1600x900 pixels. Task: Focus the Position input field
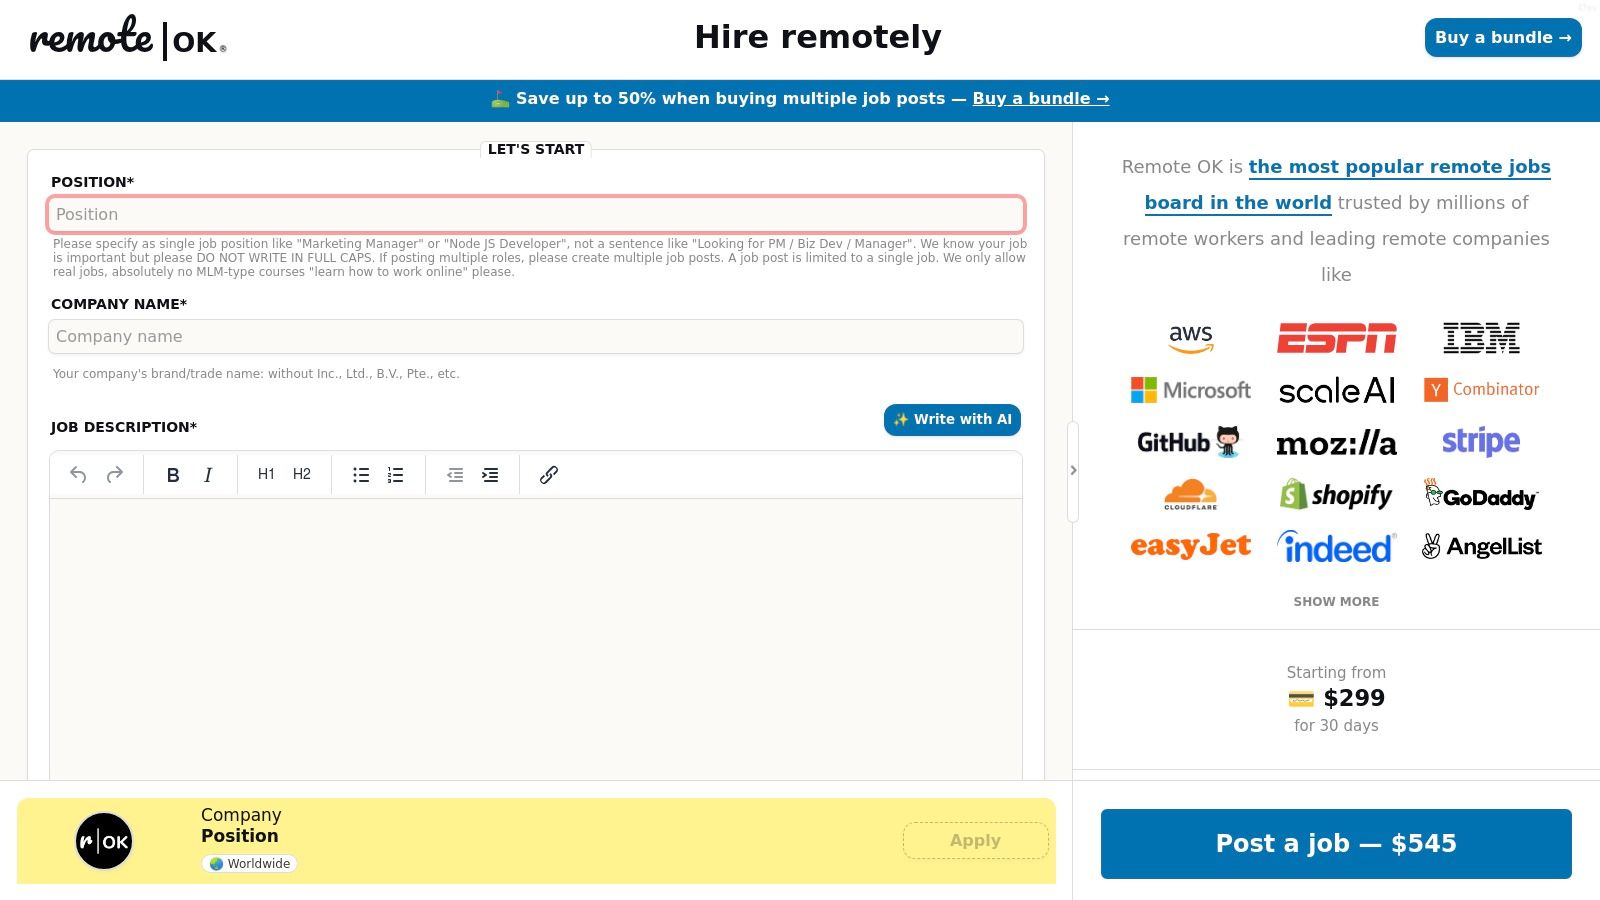coord(536,214)
